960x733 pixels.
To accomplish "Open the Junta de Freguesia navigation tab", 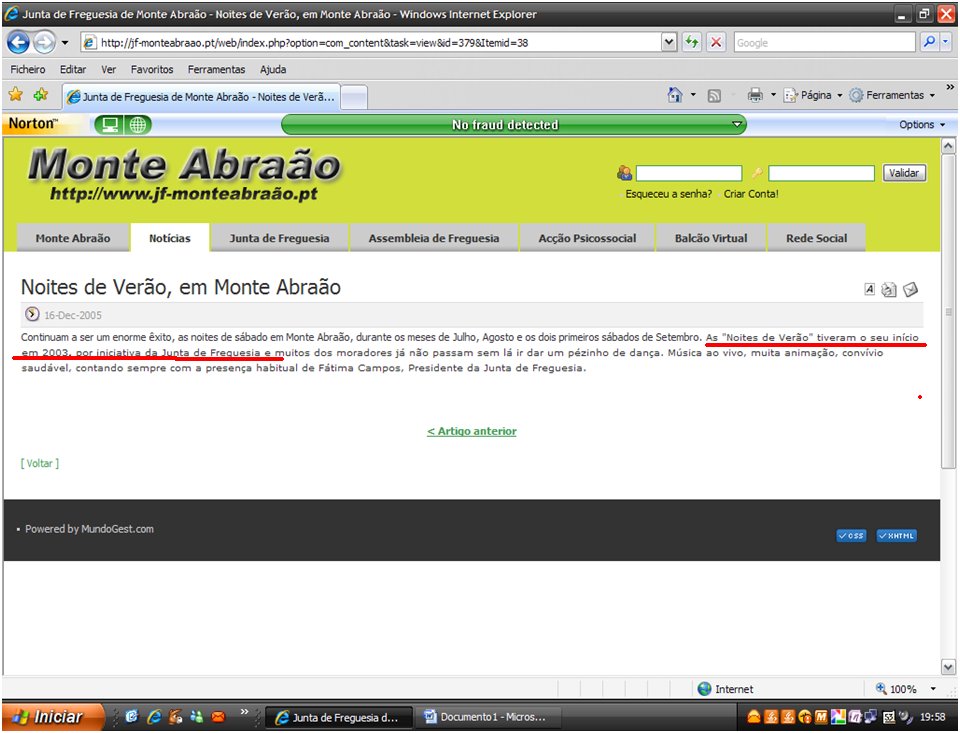I will (x=279, y=238).
